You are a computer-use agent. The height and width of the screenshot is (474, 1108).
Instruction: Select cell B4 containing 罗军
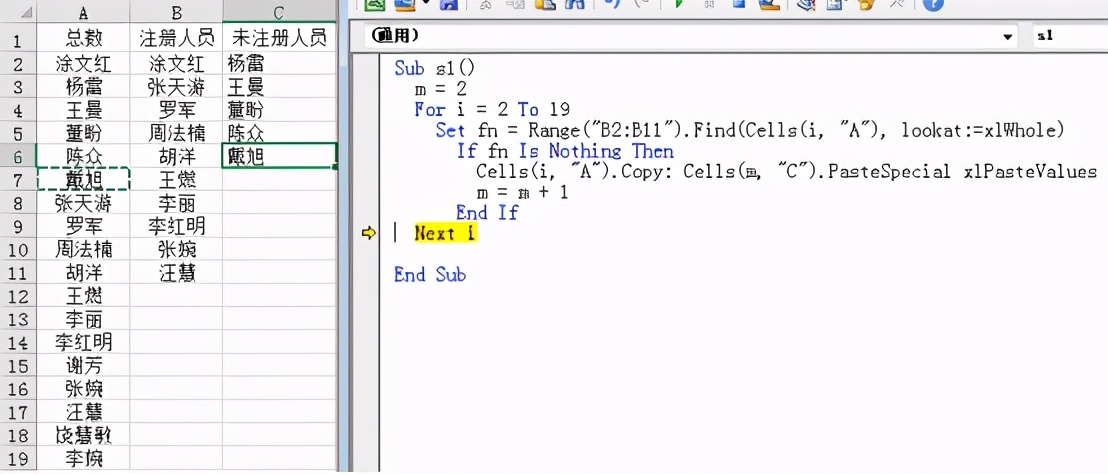176,110
